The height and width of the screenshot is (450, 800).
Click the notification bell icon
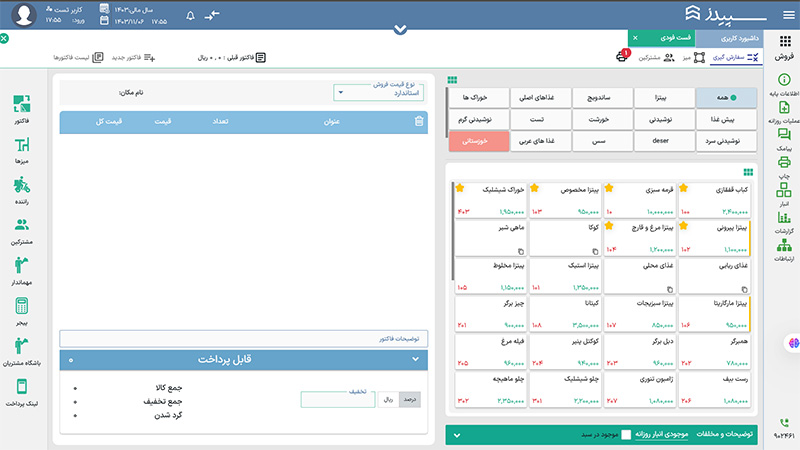coord(190,16)
